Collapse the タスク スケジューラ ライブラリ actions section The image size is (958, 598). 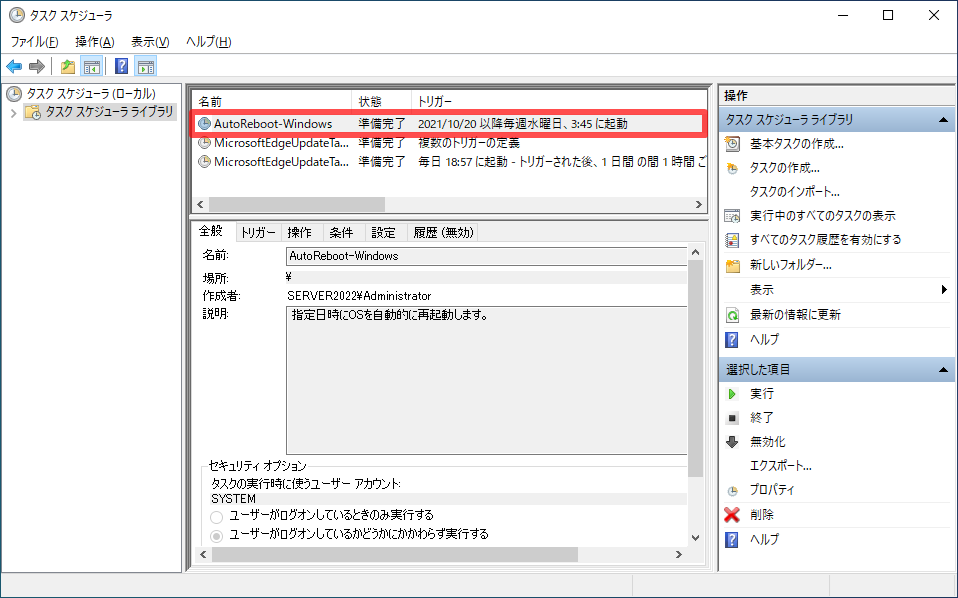tap(943, 120)
